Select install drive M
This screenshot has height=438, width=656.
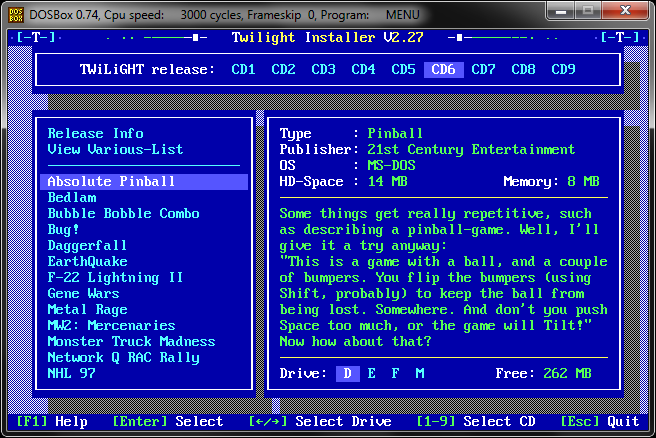[x=420, y=374]
